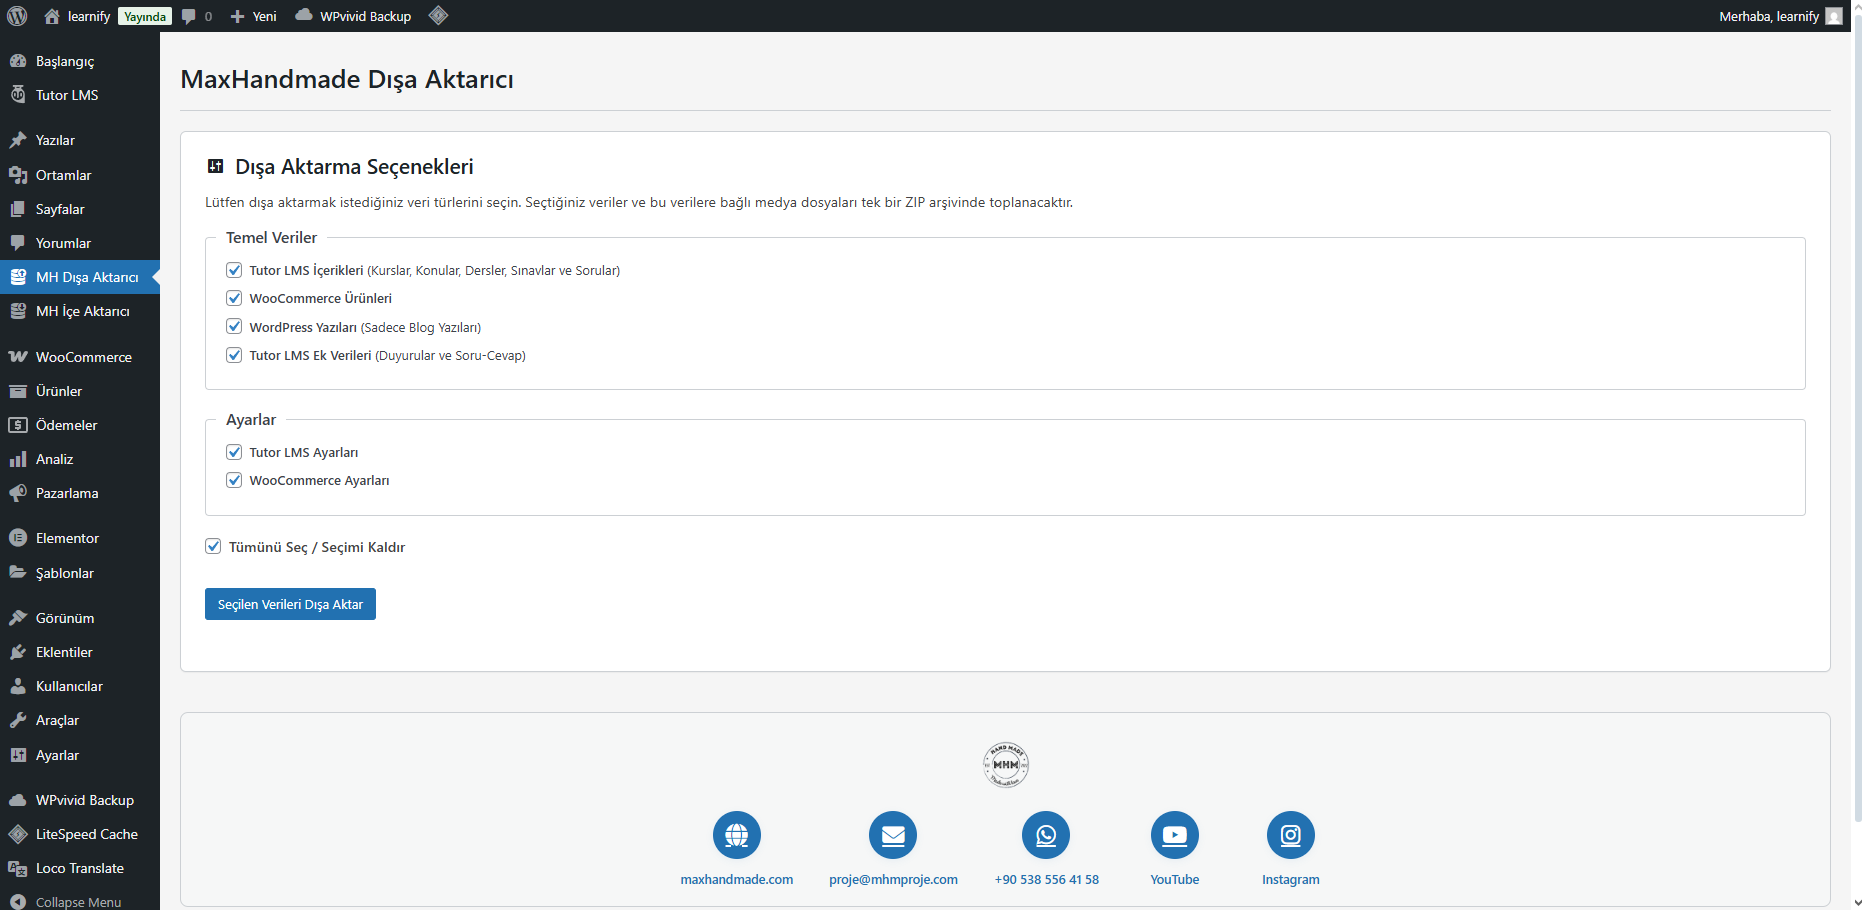The width and height of the screenshot is (1866, 910).
Task: Open the YouTube text link
Action: tap(1175, 880)
